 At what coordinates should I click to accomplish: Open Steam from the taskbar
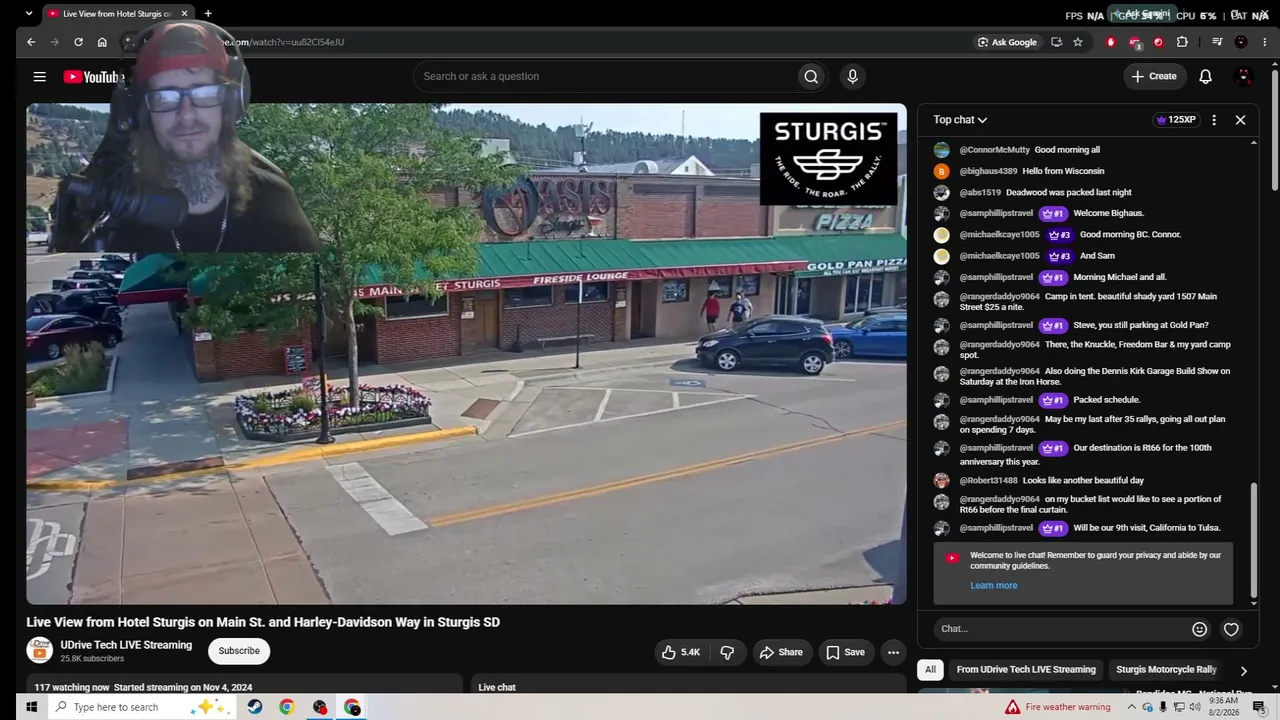tap(255, 707)
